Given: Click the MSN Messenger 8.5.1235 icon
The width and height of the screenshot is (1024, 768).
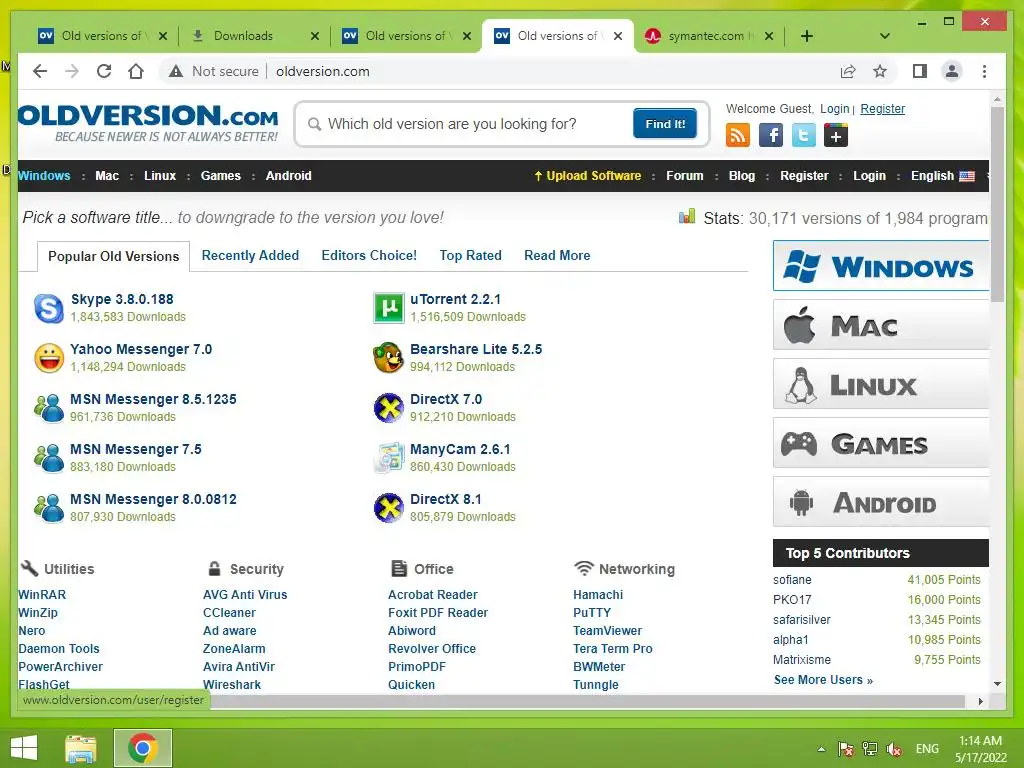Looking at the screenshot, I should pos(48,408).
